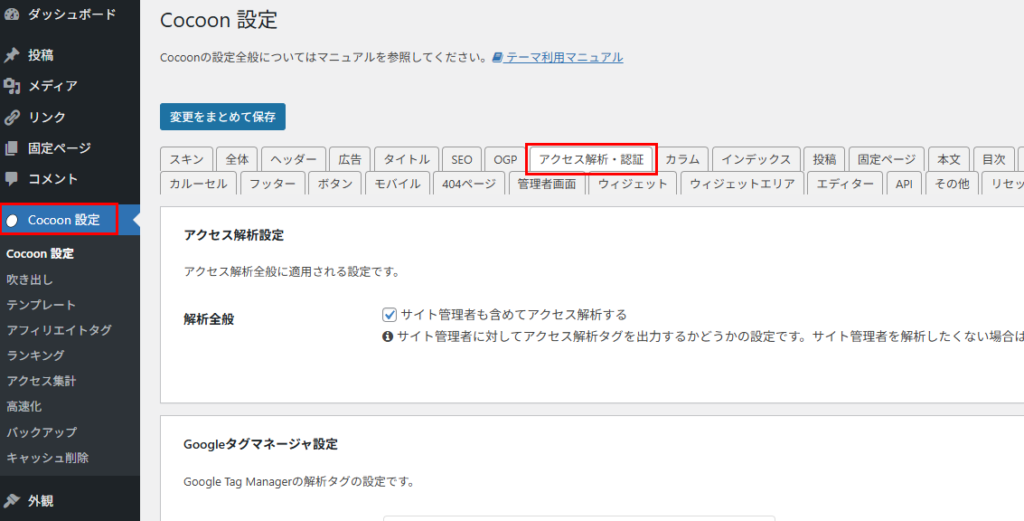Toggle サイト管理者も含めてアクセス解析する checkbox
This screenshot has height=521, width=1024.
click(x=390, y=314)
